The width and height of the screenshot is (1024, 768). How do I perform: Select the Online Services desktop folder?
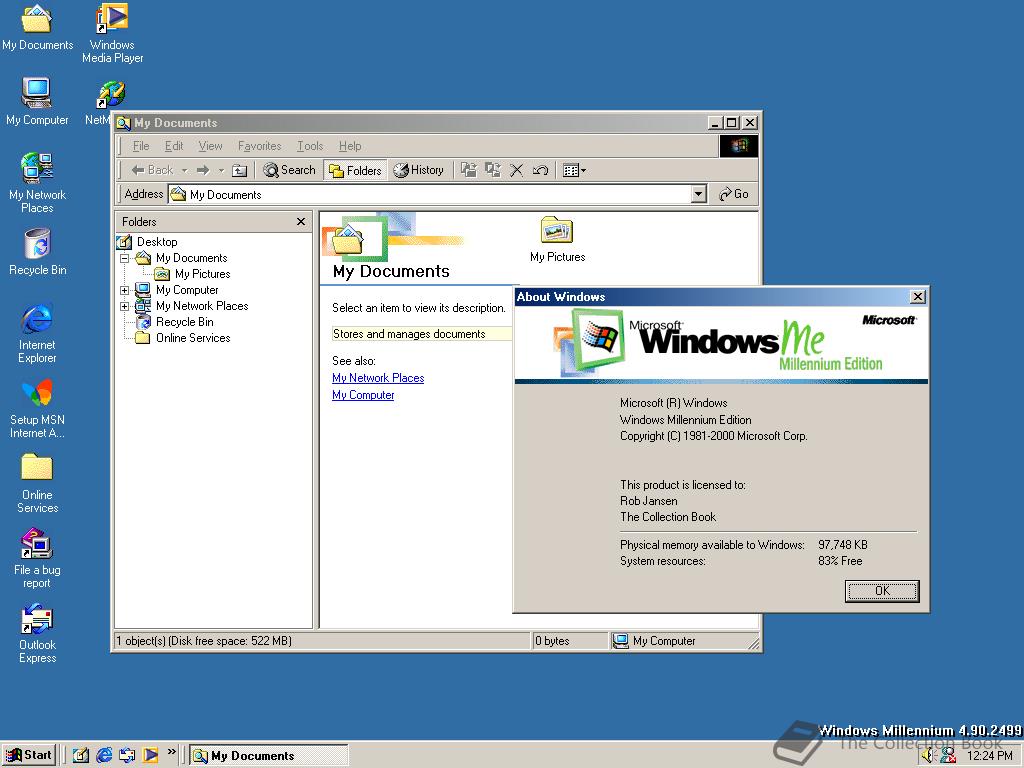(x=37, y=483)
